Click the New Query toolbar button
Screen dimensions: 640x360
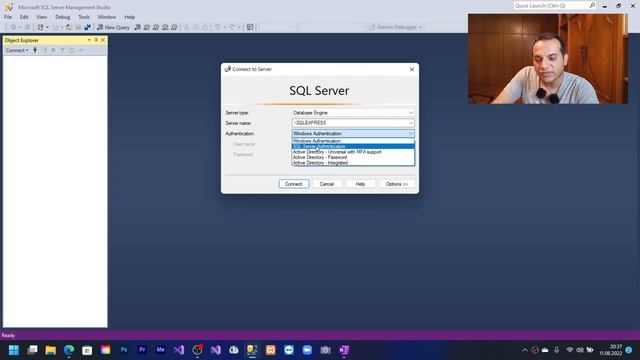tap(113, 27)
